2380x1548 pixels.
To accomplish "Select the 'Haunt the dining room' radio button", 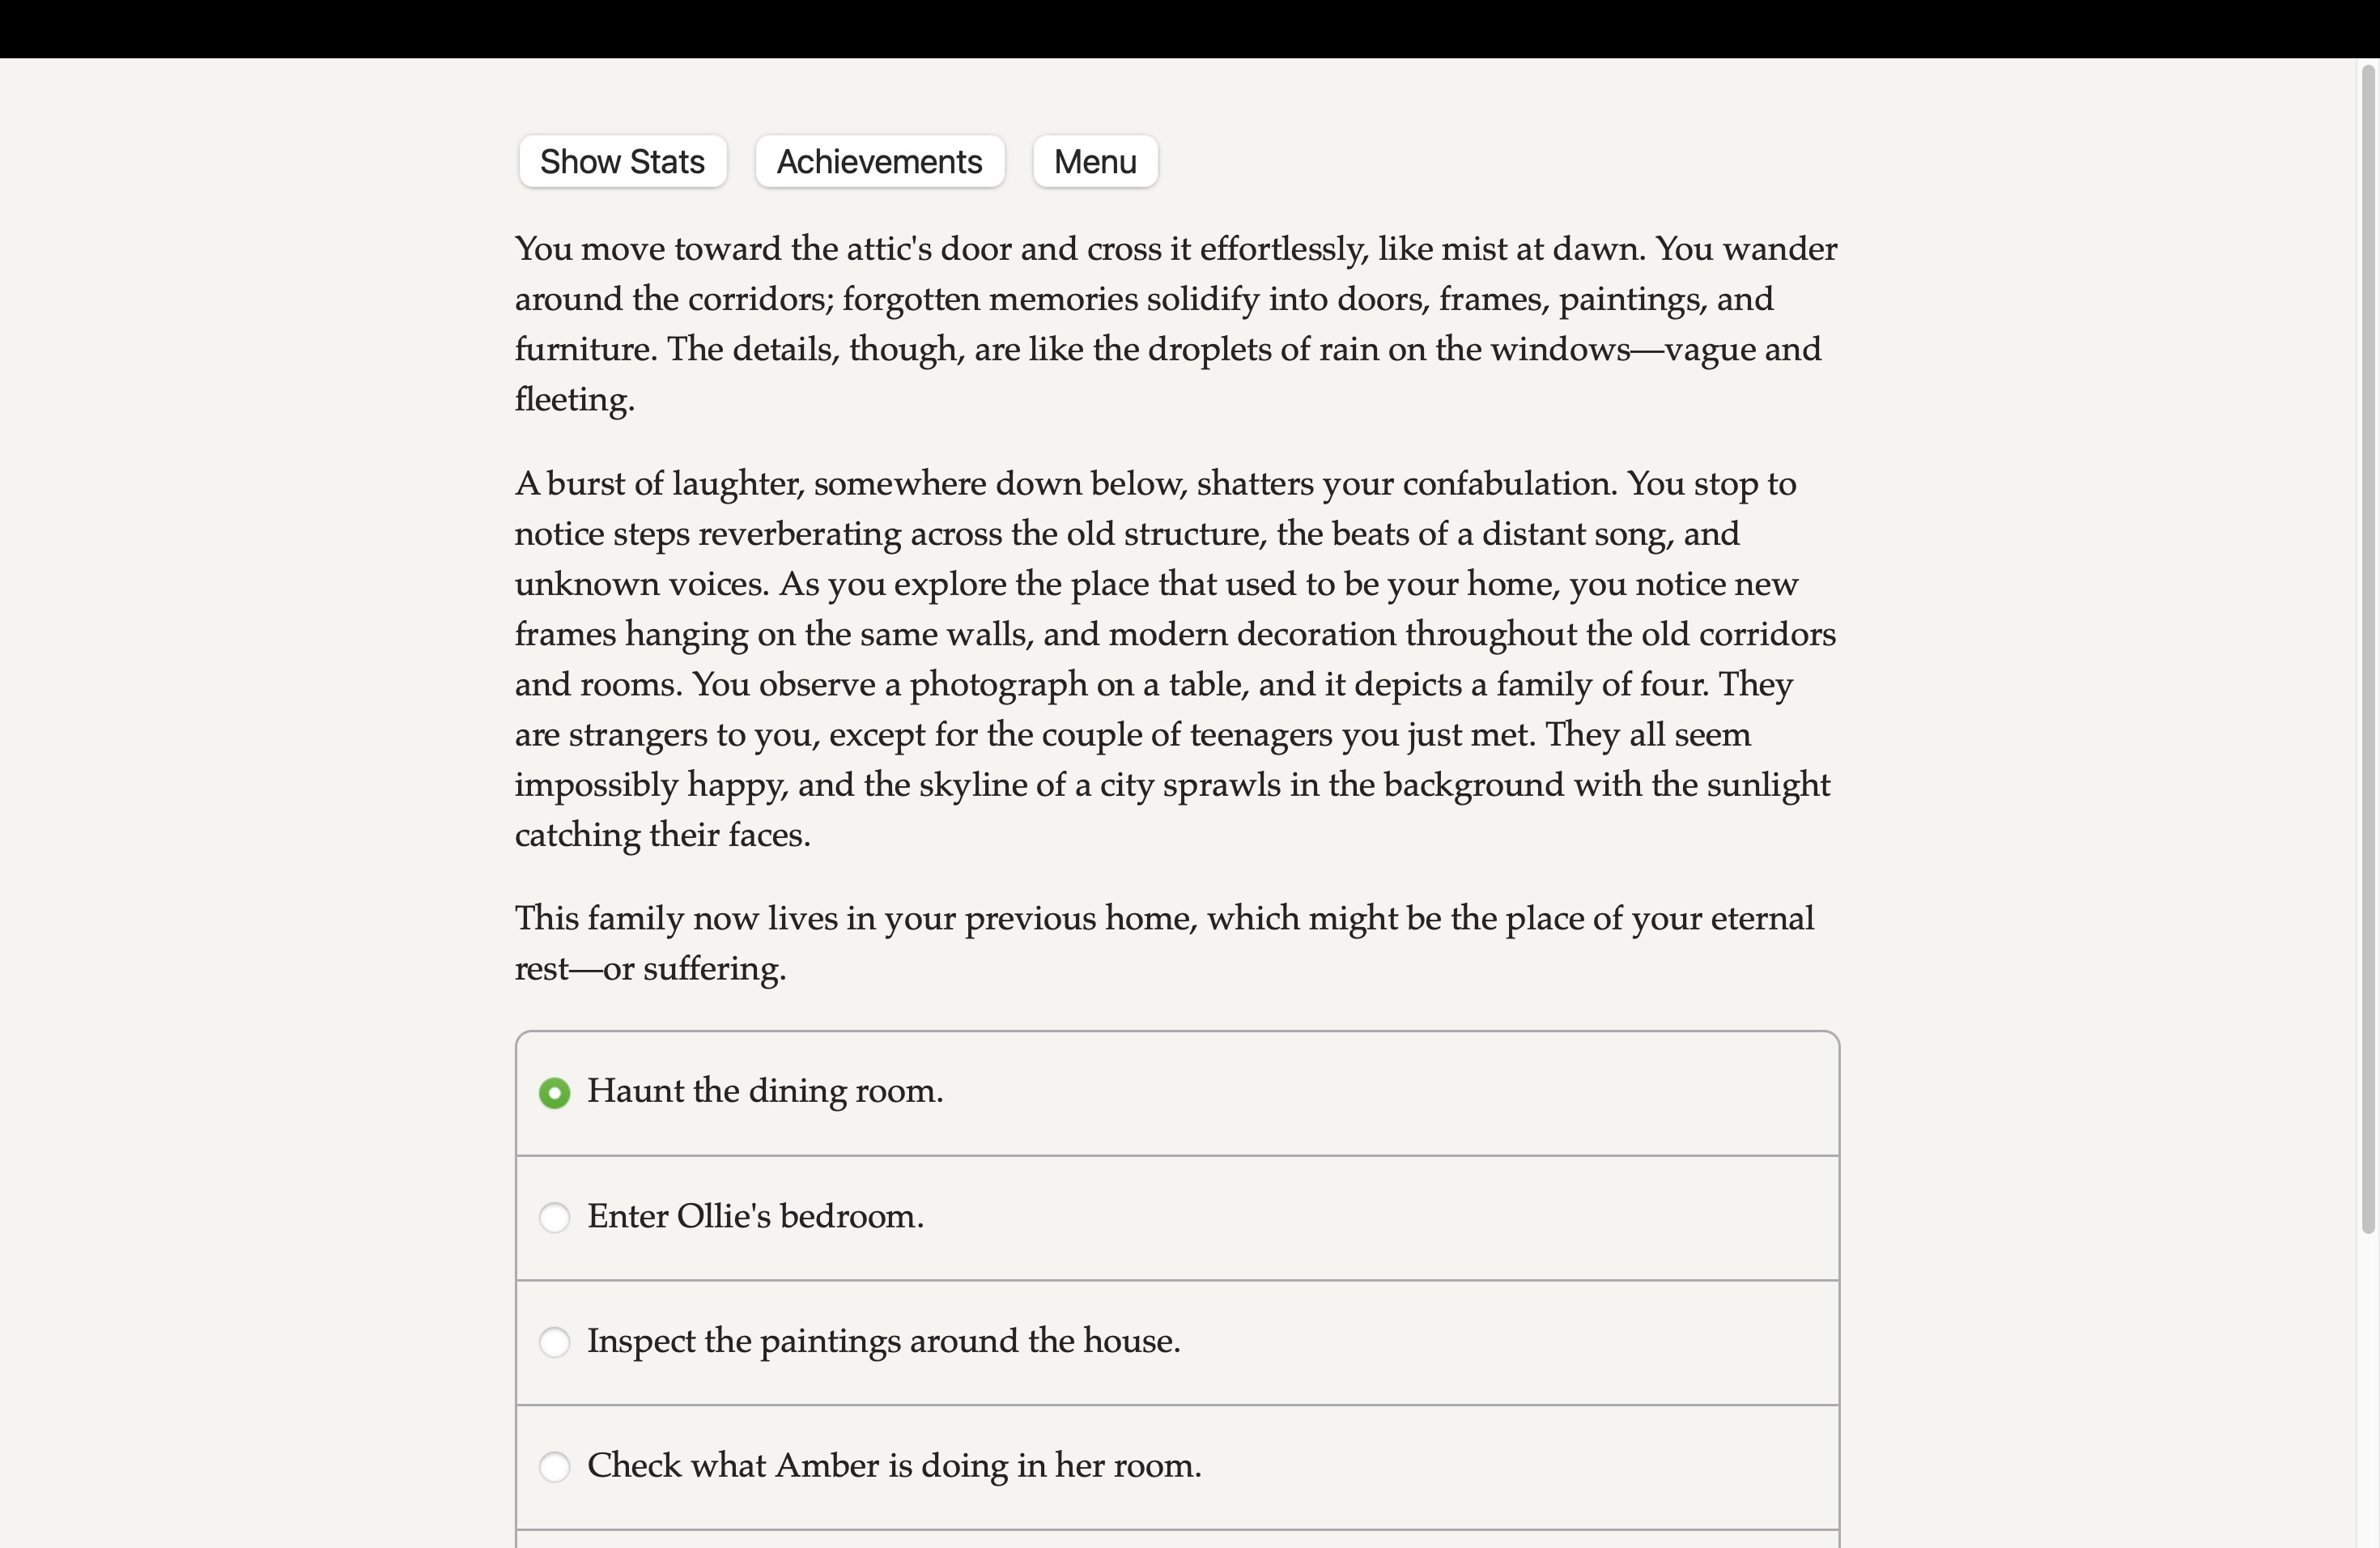I will (556, 1093).
